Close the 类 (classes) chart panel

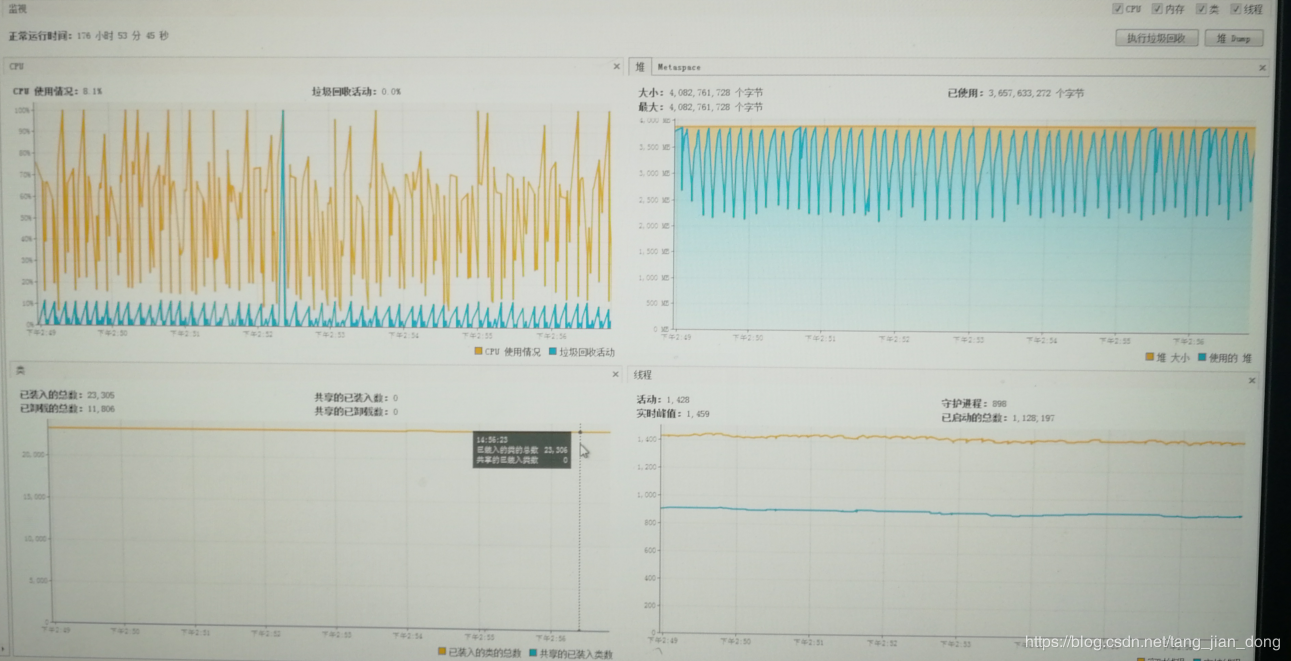616,375
